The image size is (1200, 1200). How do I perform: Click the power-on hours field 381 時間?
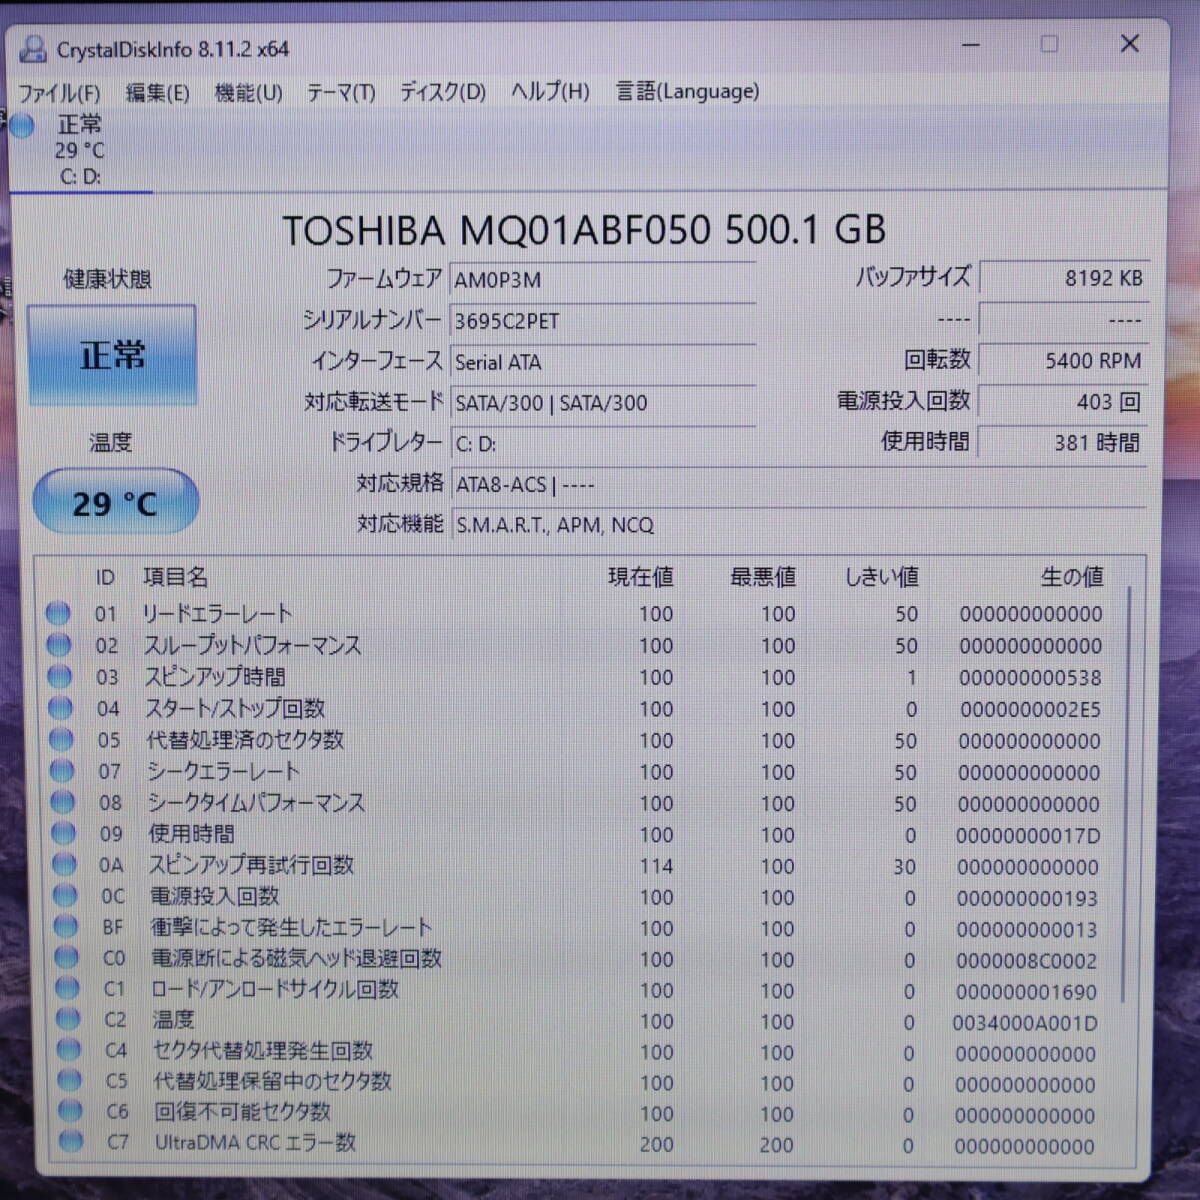[x=1063, y=442]
